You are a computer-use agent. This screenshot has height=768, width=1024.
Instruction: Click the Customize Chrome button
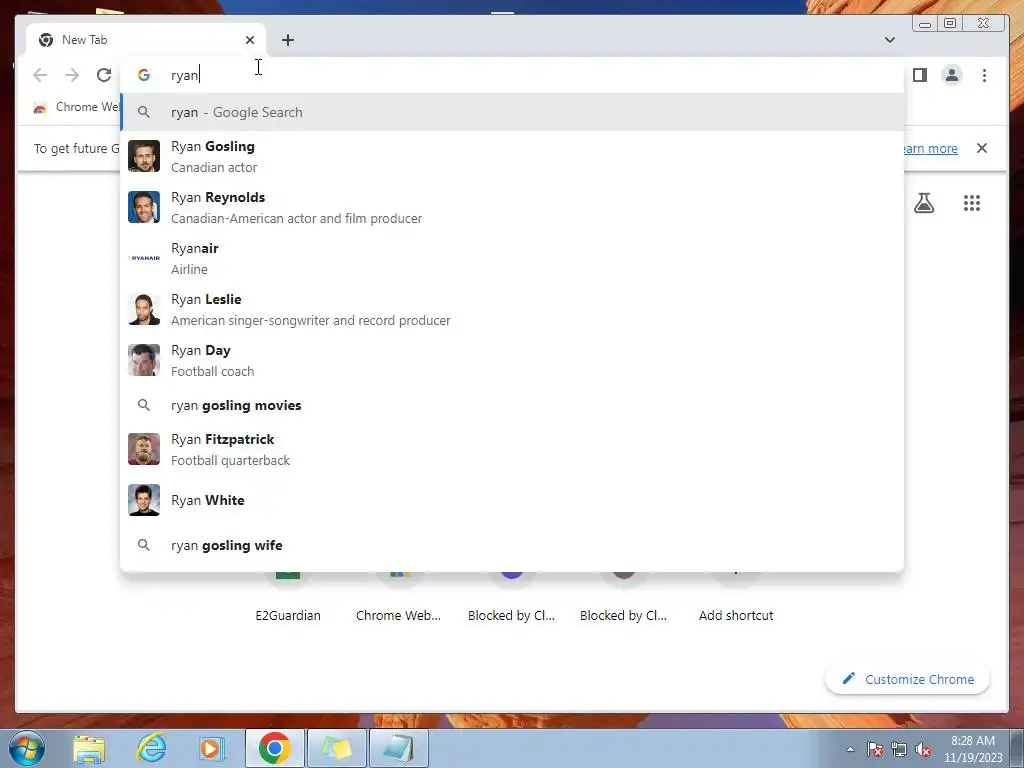[908, 679]
